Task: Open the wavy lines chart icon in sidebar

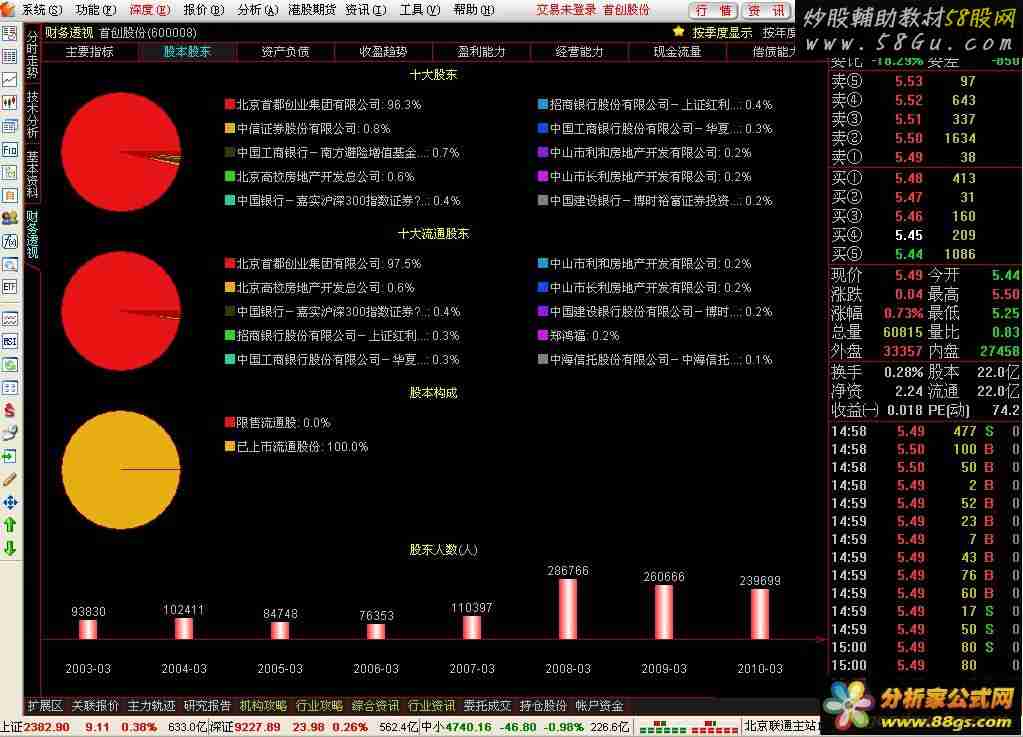Action: pos(10,319)
